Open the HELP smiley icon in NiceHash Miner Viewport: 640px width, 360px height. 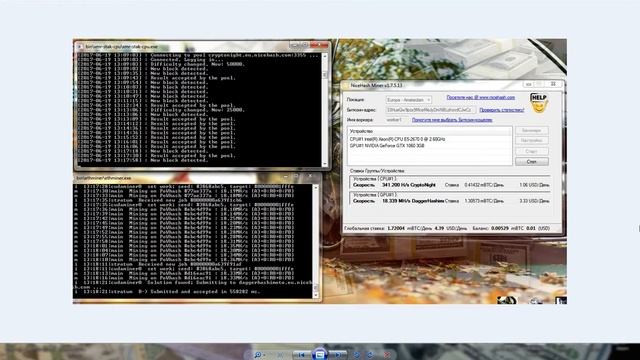pos(538,103)
